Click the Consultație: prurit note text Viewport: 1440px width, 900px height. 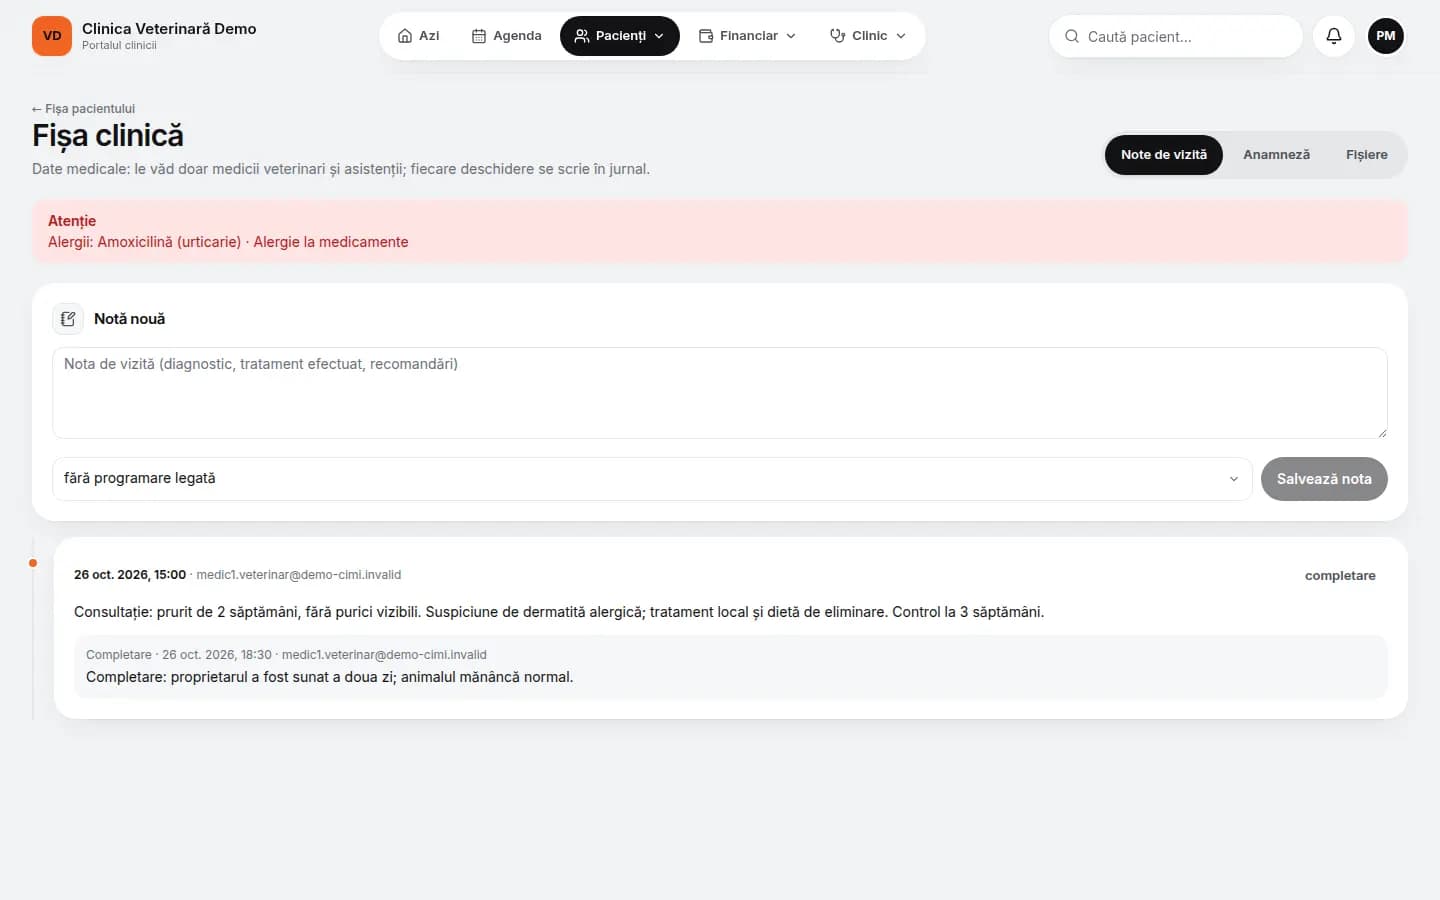[x=559, y=612]
